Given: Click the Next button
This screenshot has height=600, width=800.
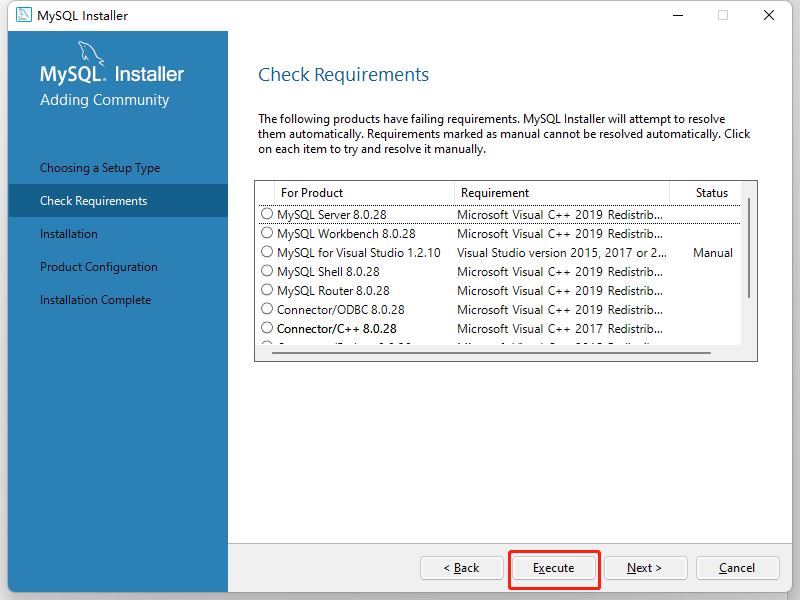Looking at the screenshot, I should point(645,568).
